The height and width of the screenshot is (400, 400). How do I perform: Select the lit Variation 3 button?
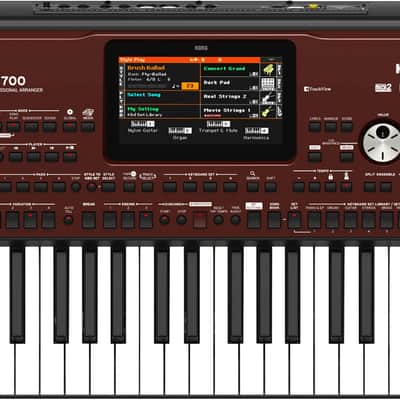(x=30, y=220)
